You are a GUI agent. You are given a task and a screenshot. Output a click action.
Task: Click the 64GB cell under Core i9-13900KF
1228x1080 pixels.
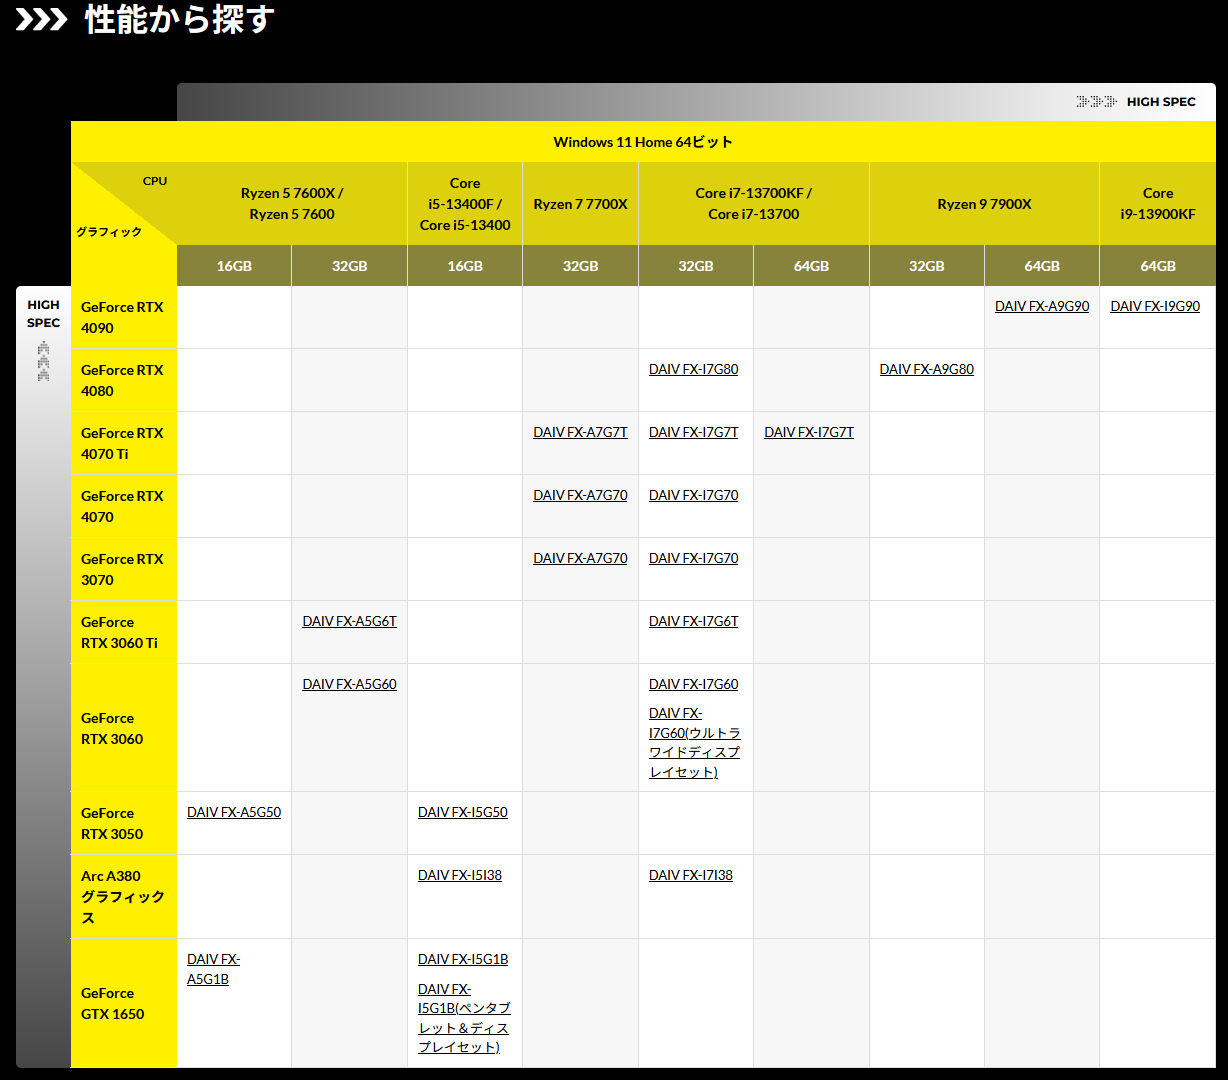click(x=1158, y=266)
